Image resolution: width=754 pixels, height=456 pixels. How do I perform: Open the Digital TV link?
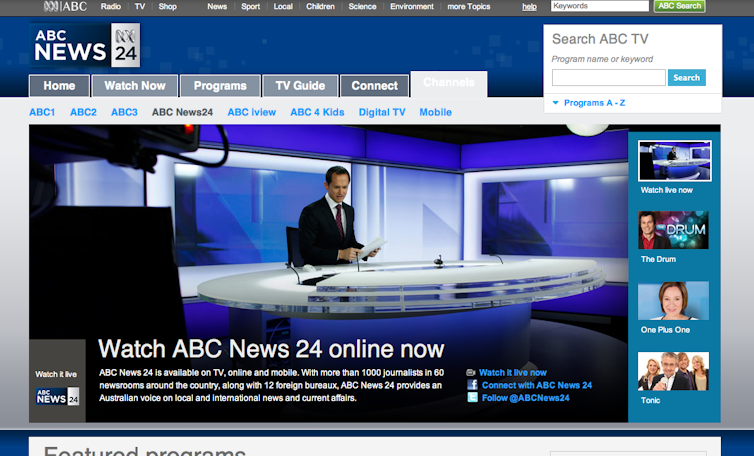382,112
